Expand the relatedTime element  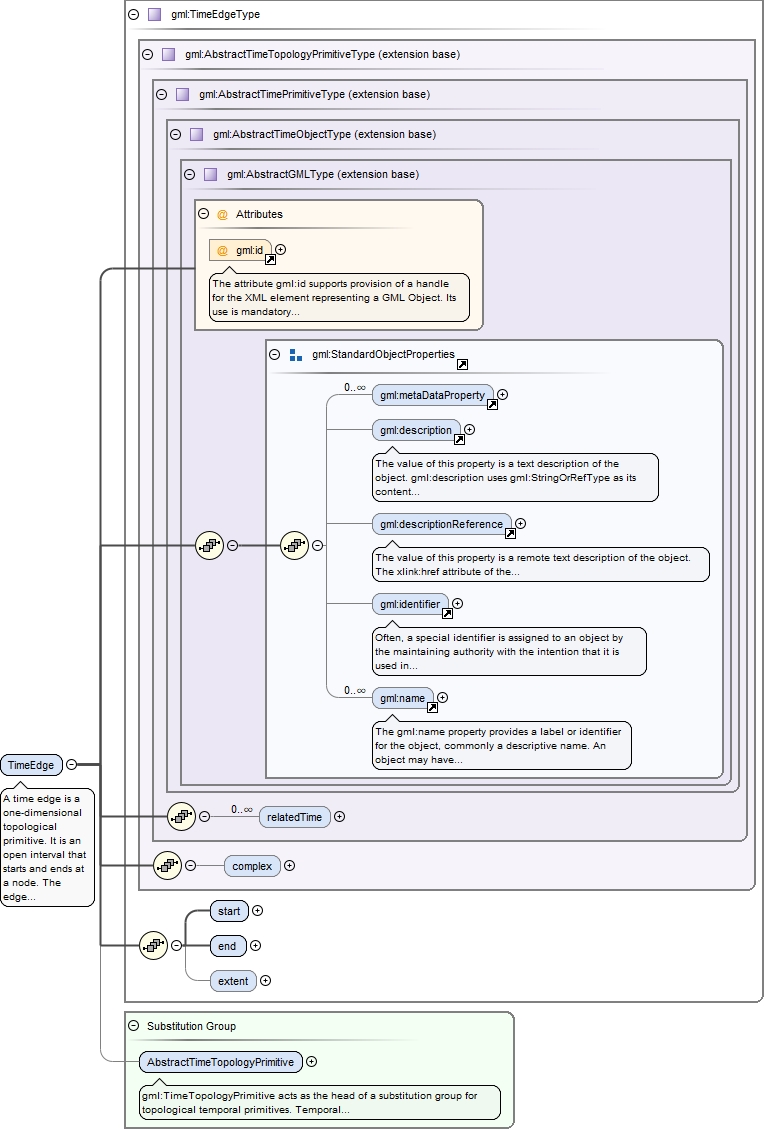tap(339, 817)
